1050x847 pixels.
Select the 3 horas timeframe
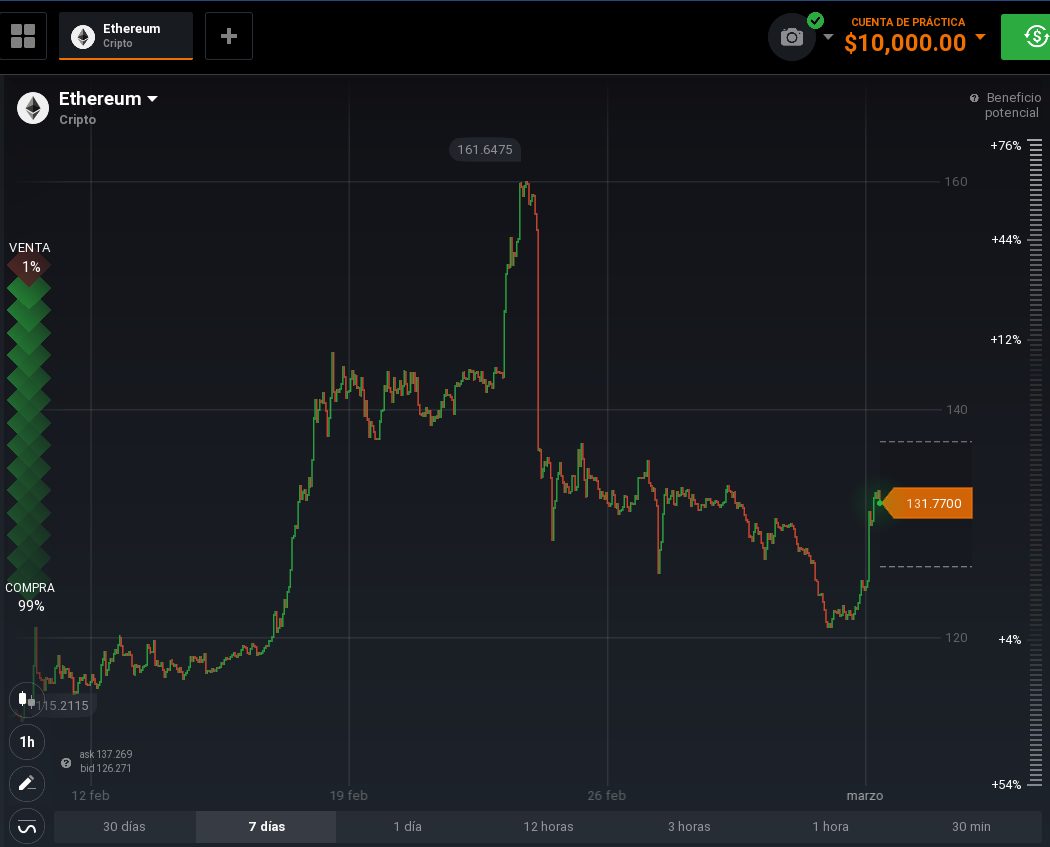[x=689, y=827]
